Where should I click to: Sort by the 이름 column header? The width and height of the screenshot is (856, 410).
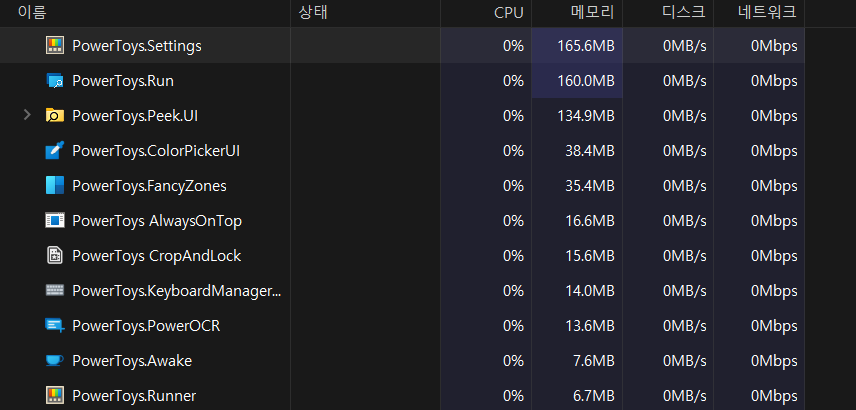click(x=32, y=13)
